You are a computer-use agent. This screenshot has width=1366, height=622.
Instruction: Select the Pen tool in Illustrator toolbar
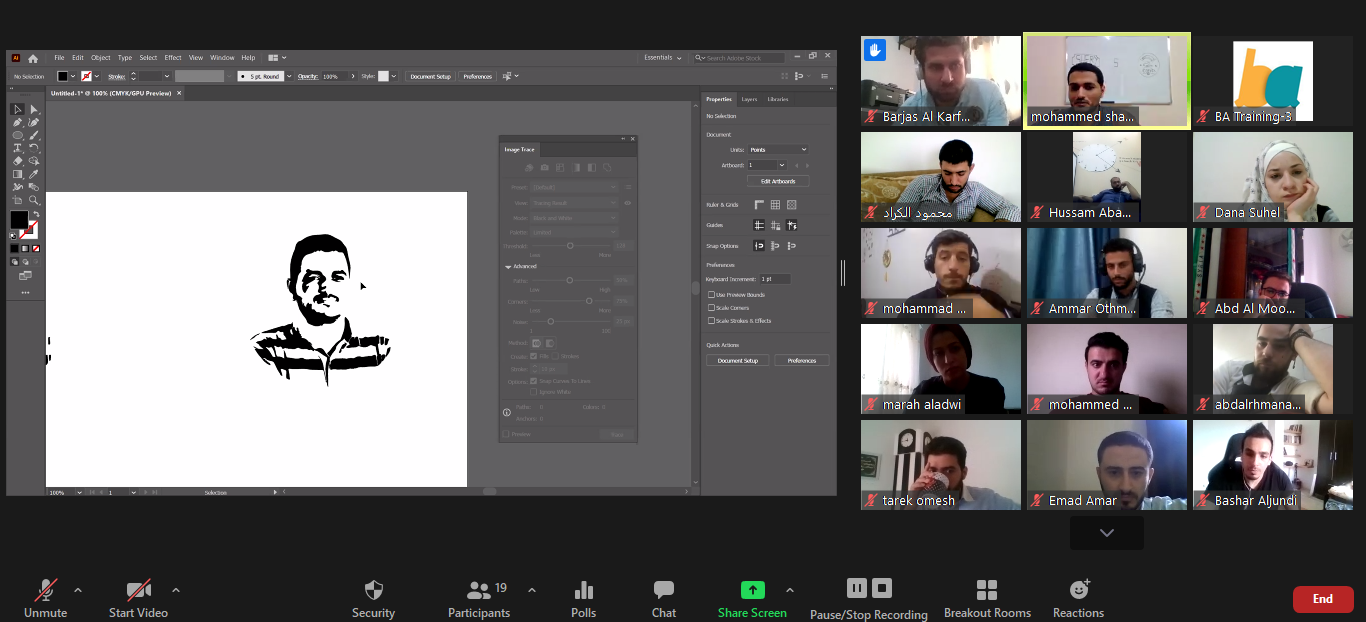click(18, 122)
